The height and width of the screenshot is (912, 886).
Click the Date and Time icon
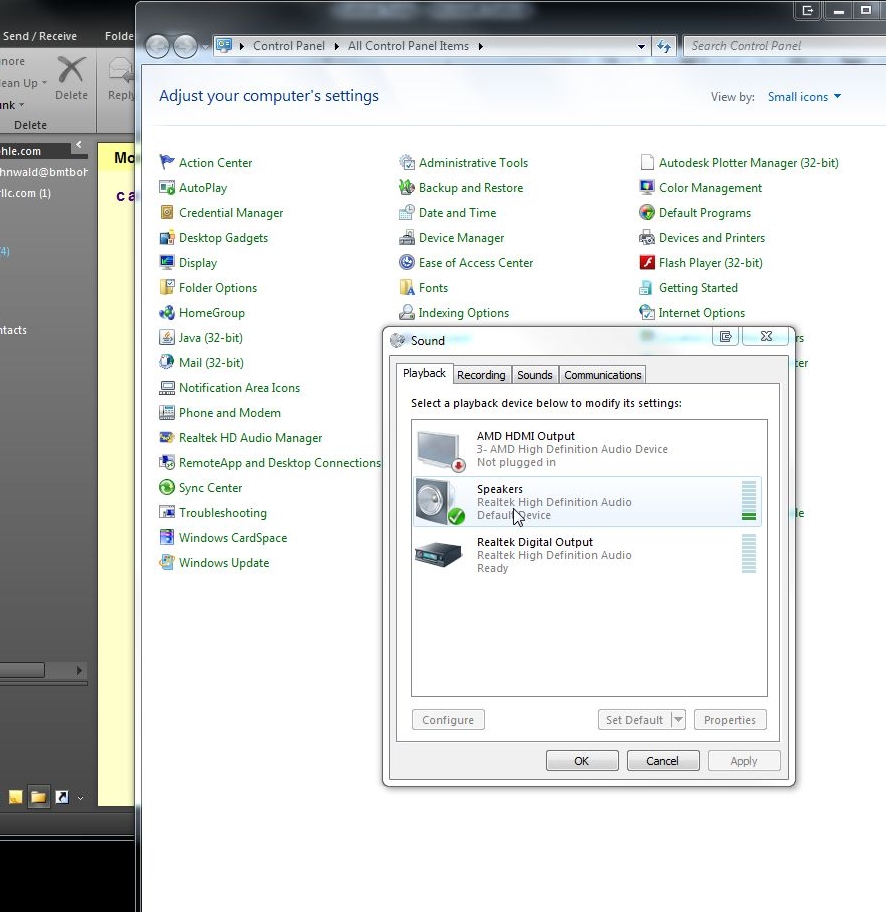407,212
